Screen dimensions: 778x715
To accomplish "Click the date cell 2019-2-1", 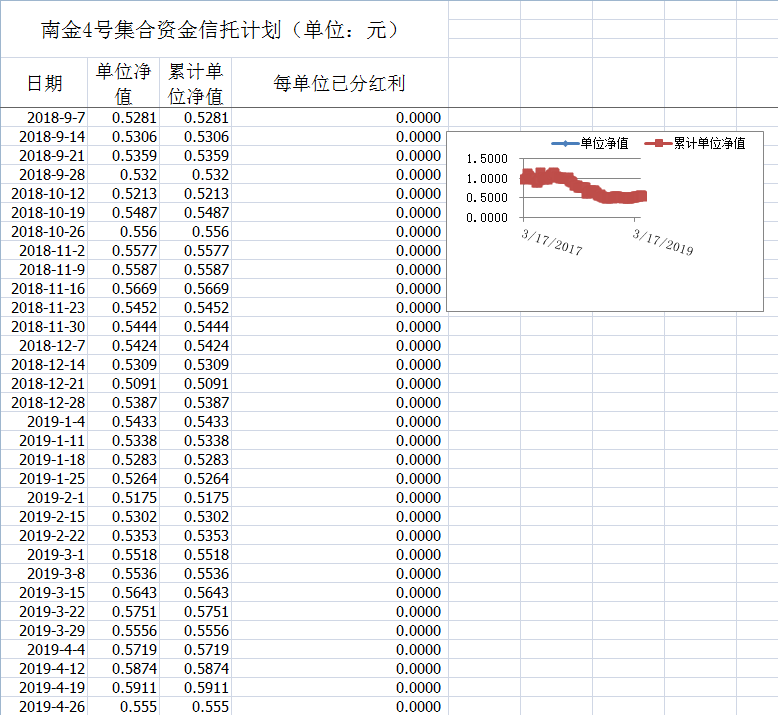I will [44, 498].
